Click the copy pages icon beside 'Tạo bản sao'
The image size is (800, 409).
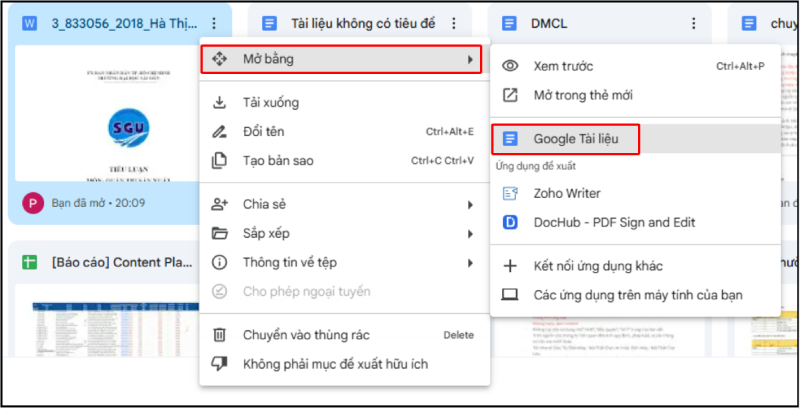pyautogui.click(x=219, y=161)
